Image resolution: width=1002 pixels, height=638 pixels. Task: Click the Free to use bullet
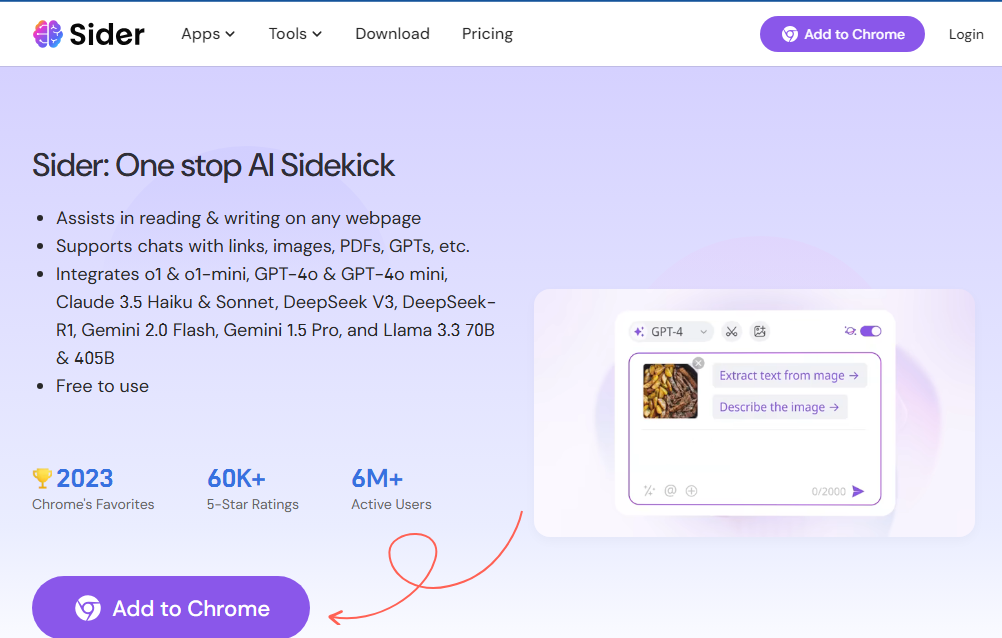pyautogui.click(x=102, y=386)
